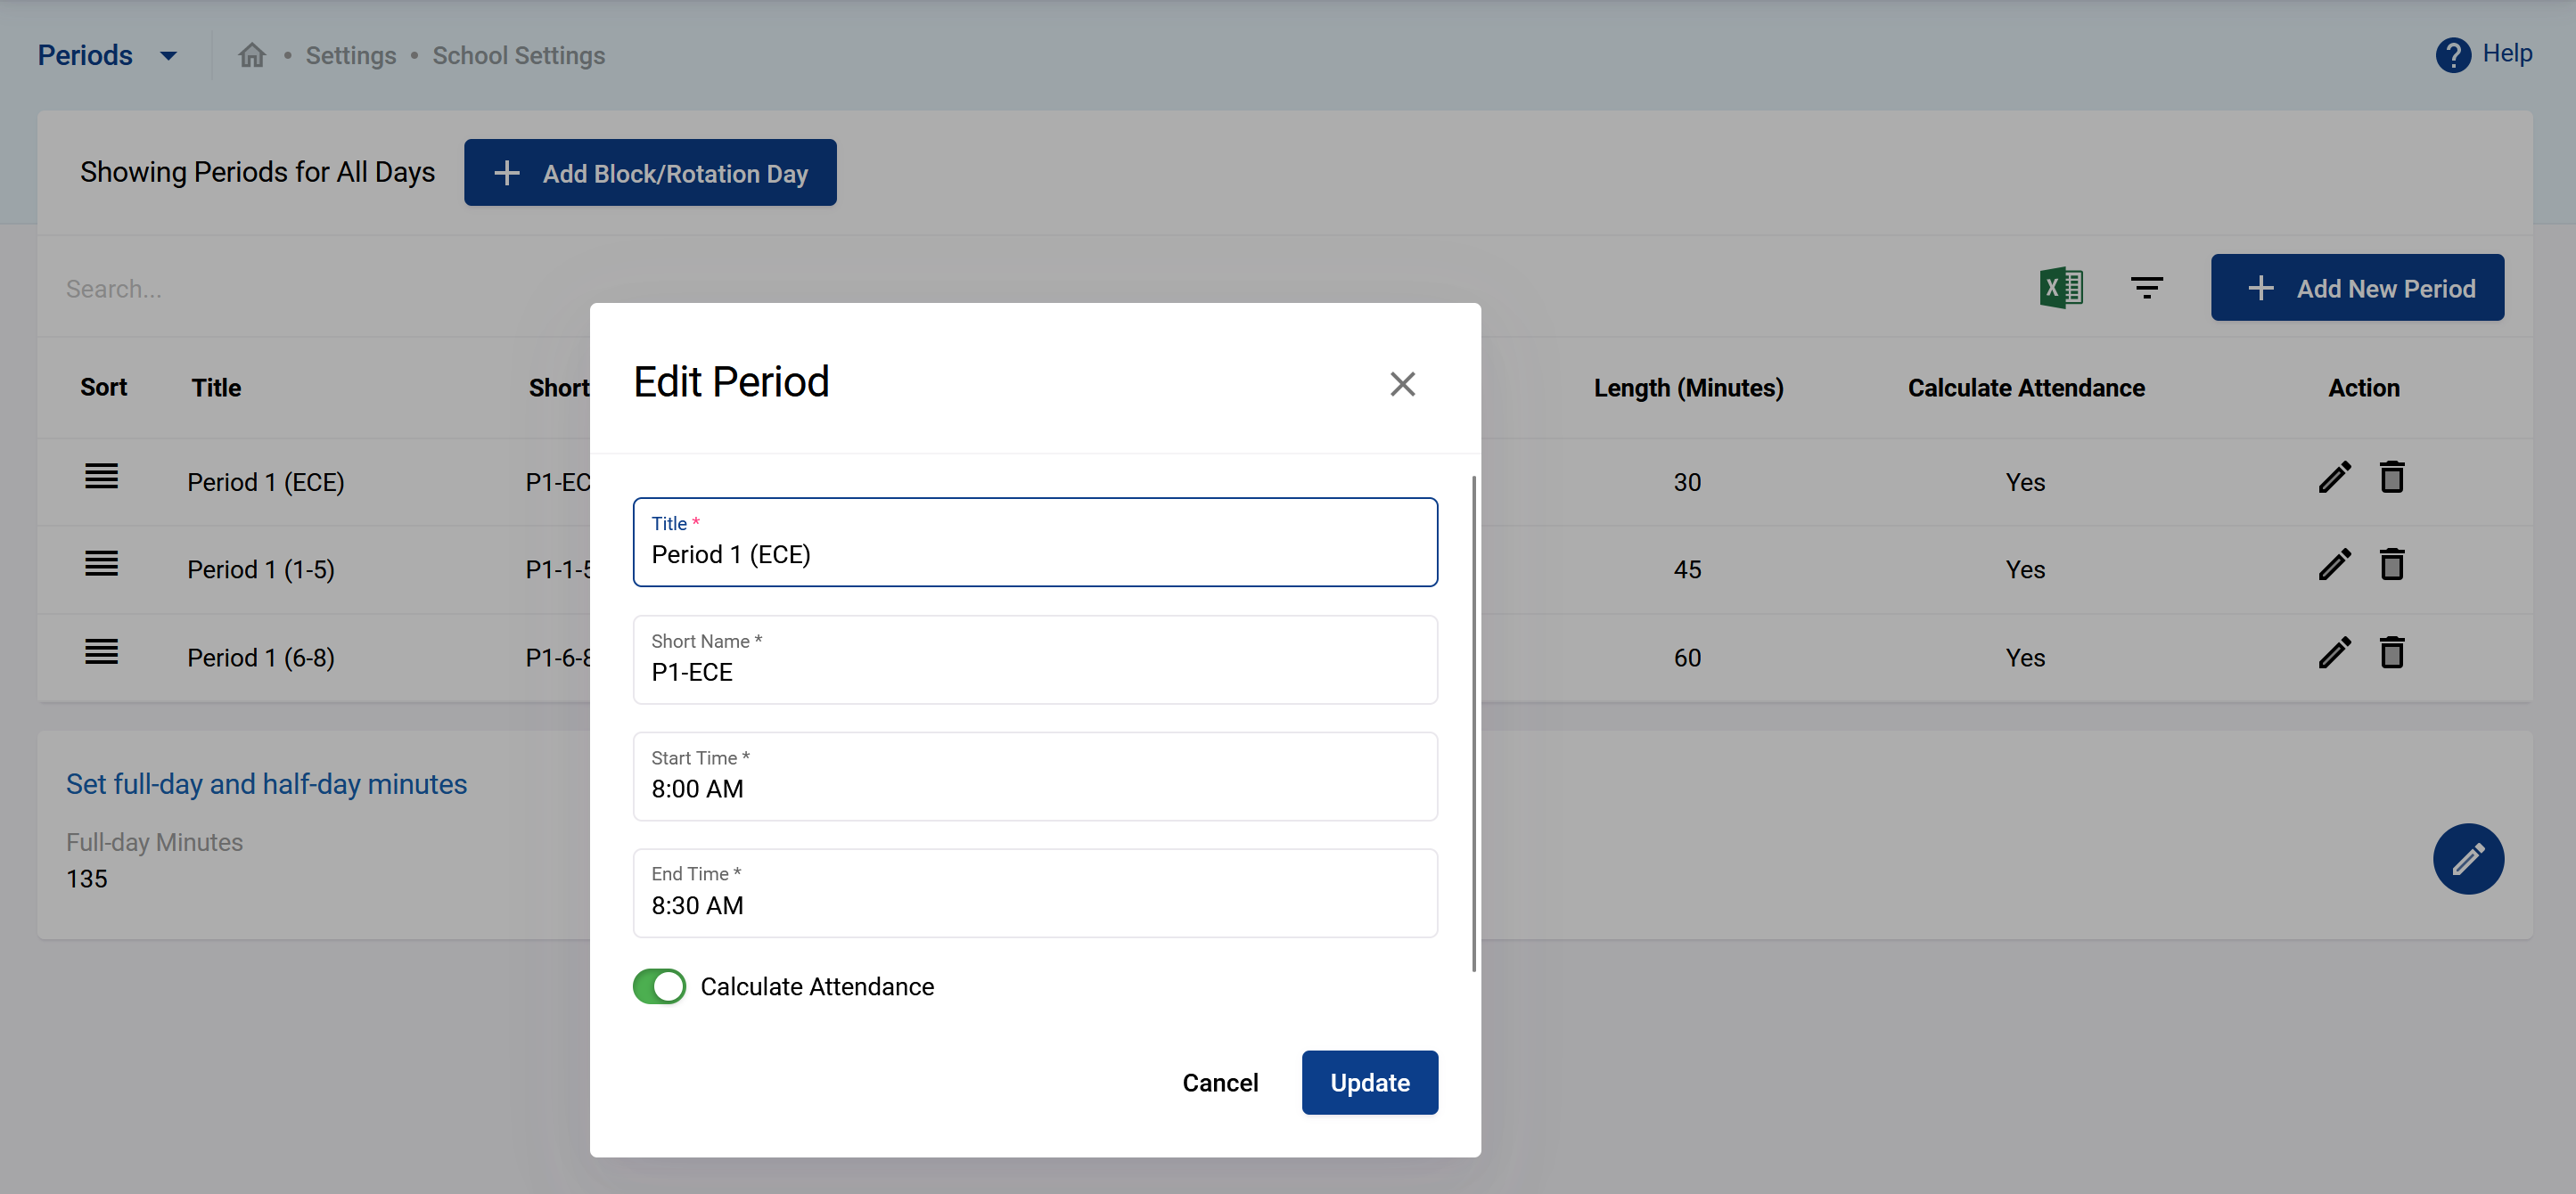Click round pencil button for full-day minutes
The width and height of the screenshot is (2576, 1194).
(2467, 858)
